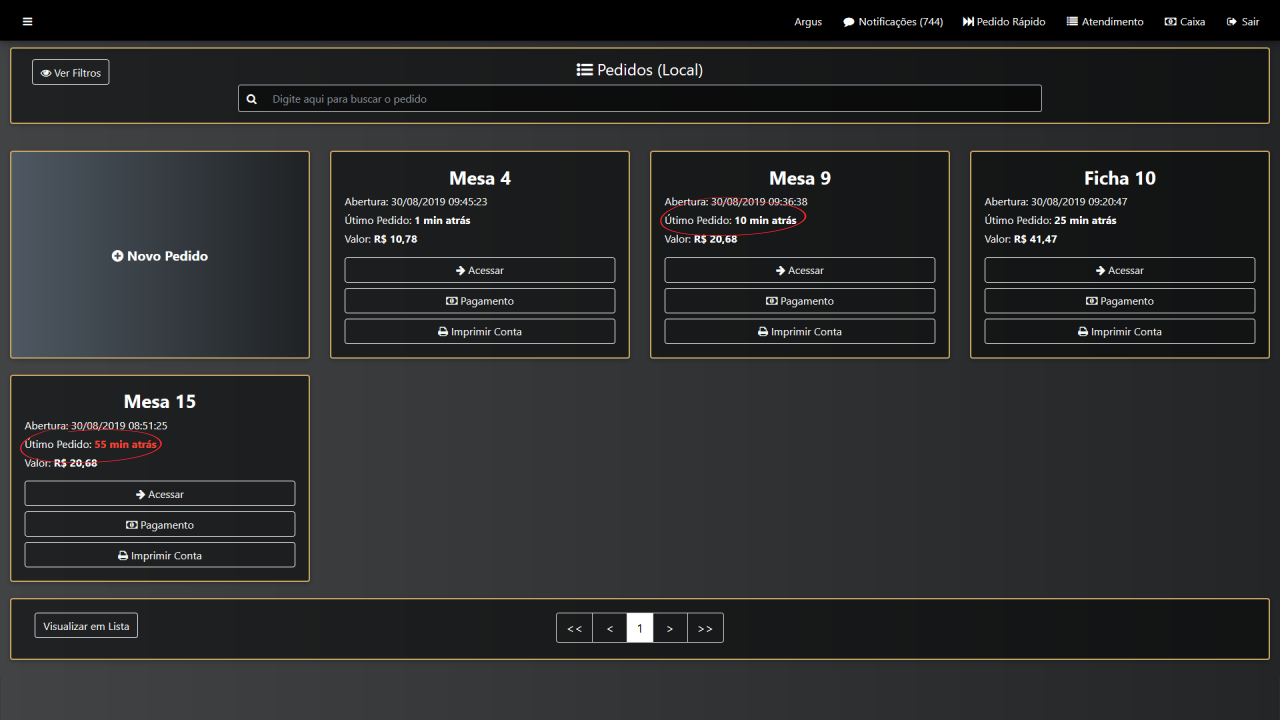Go to Atendimento in the top bar
Viewport: 1280px width, 720px height.
click(1105, 21)
